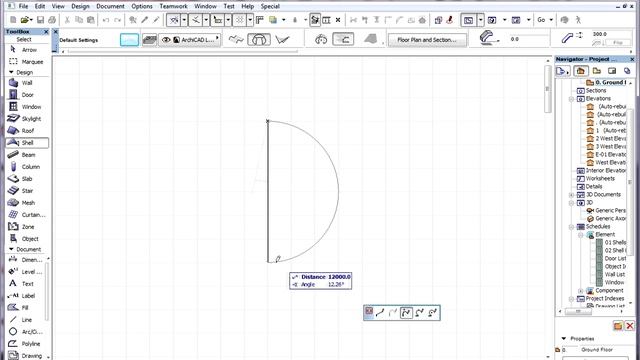Image resolution: width=640 pixels, height=360 pixels.
Task: Open the Design menu
Action: pos(80,6)
